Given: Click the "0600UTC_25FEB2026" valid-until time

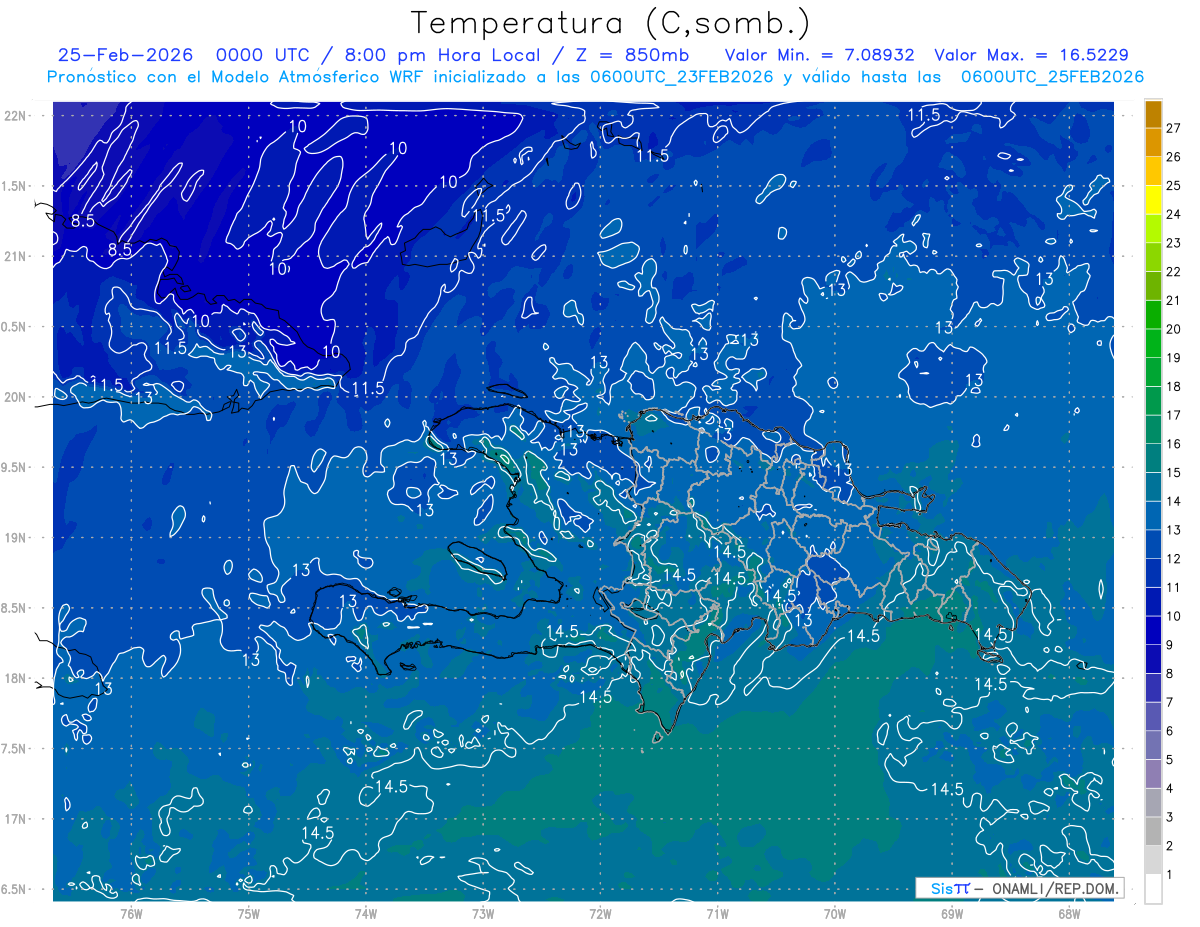Looking at the screenshot, I should tap(1052, 77).
